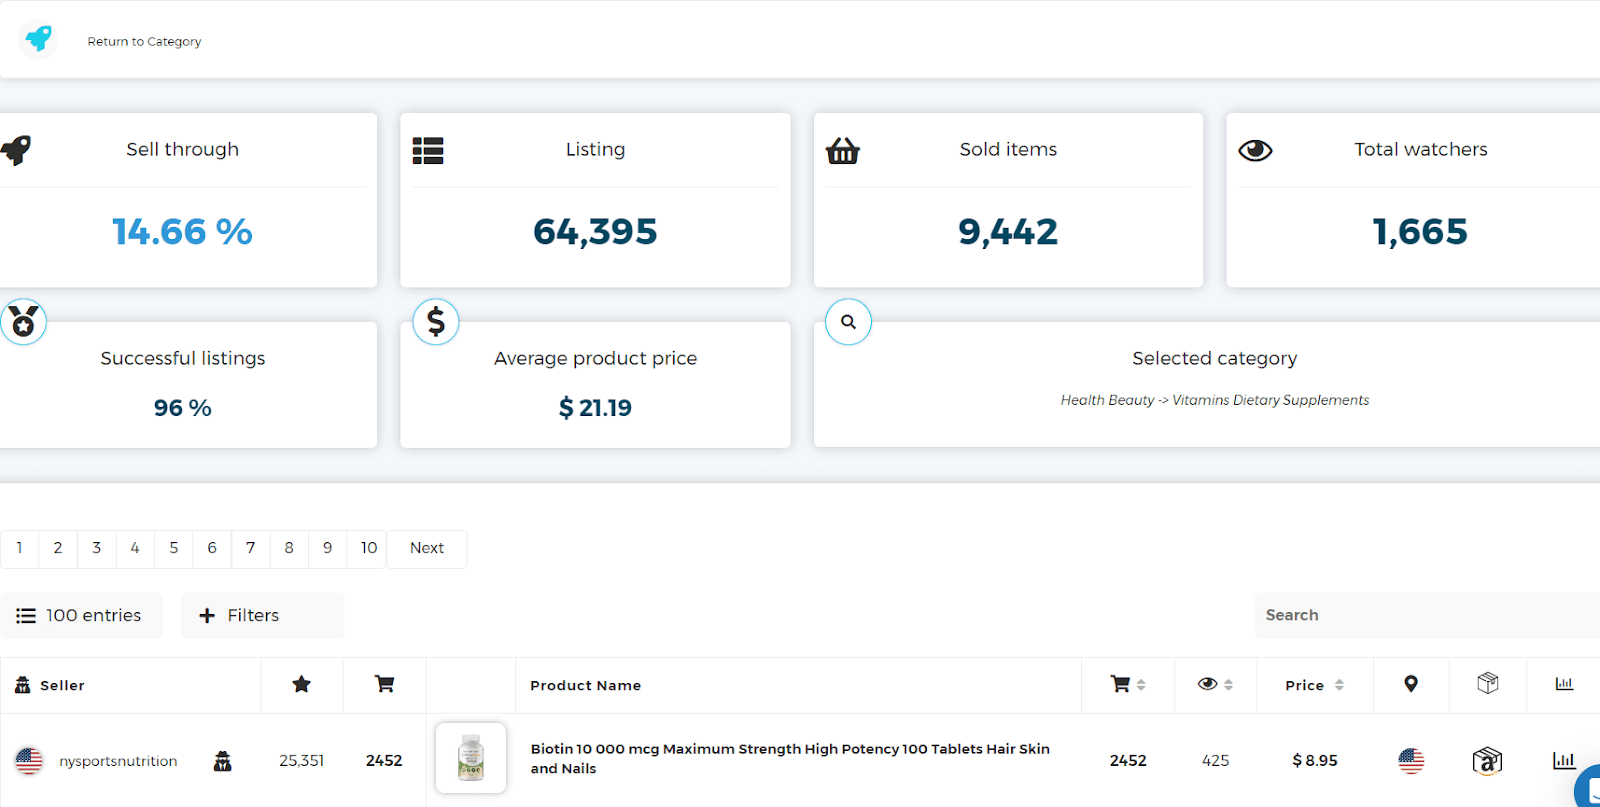Image resolution: width=1600 pixels, height=807 pixels.
Task: Click the rocket logo icon
Action: (x=38, y=39)
